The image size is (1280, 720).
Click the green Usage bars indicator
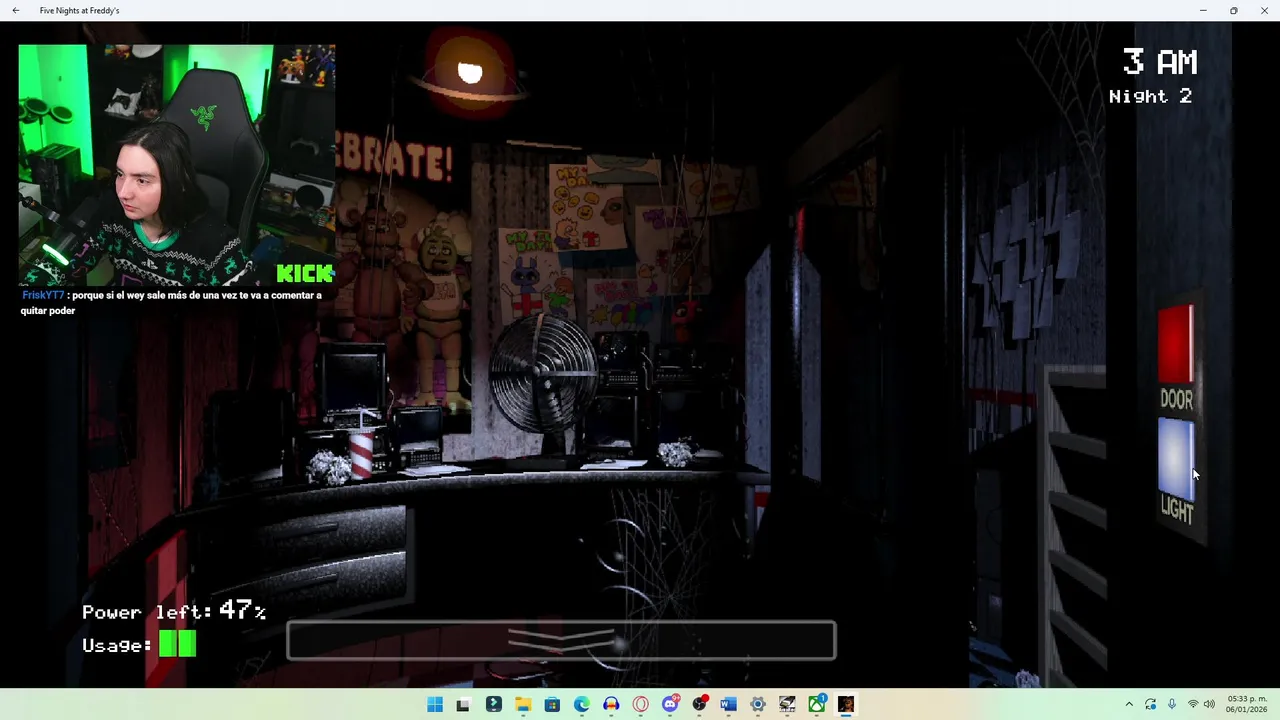(x=178, y=644)
